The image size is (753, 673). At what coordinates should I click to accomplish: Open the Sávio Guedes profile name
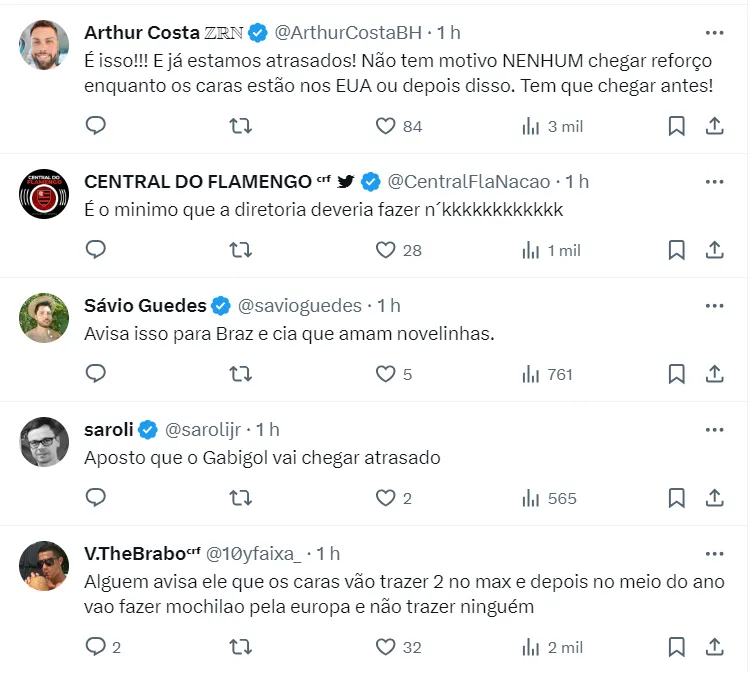pos(145,305)
